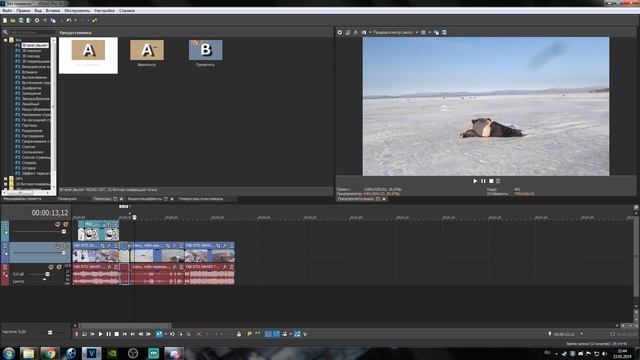Open the Auto Ripple mode dropdown arrow
The width and height of the screenshot is (640, 360).
point(291,334)
